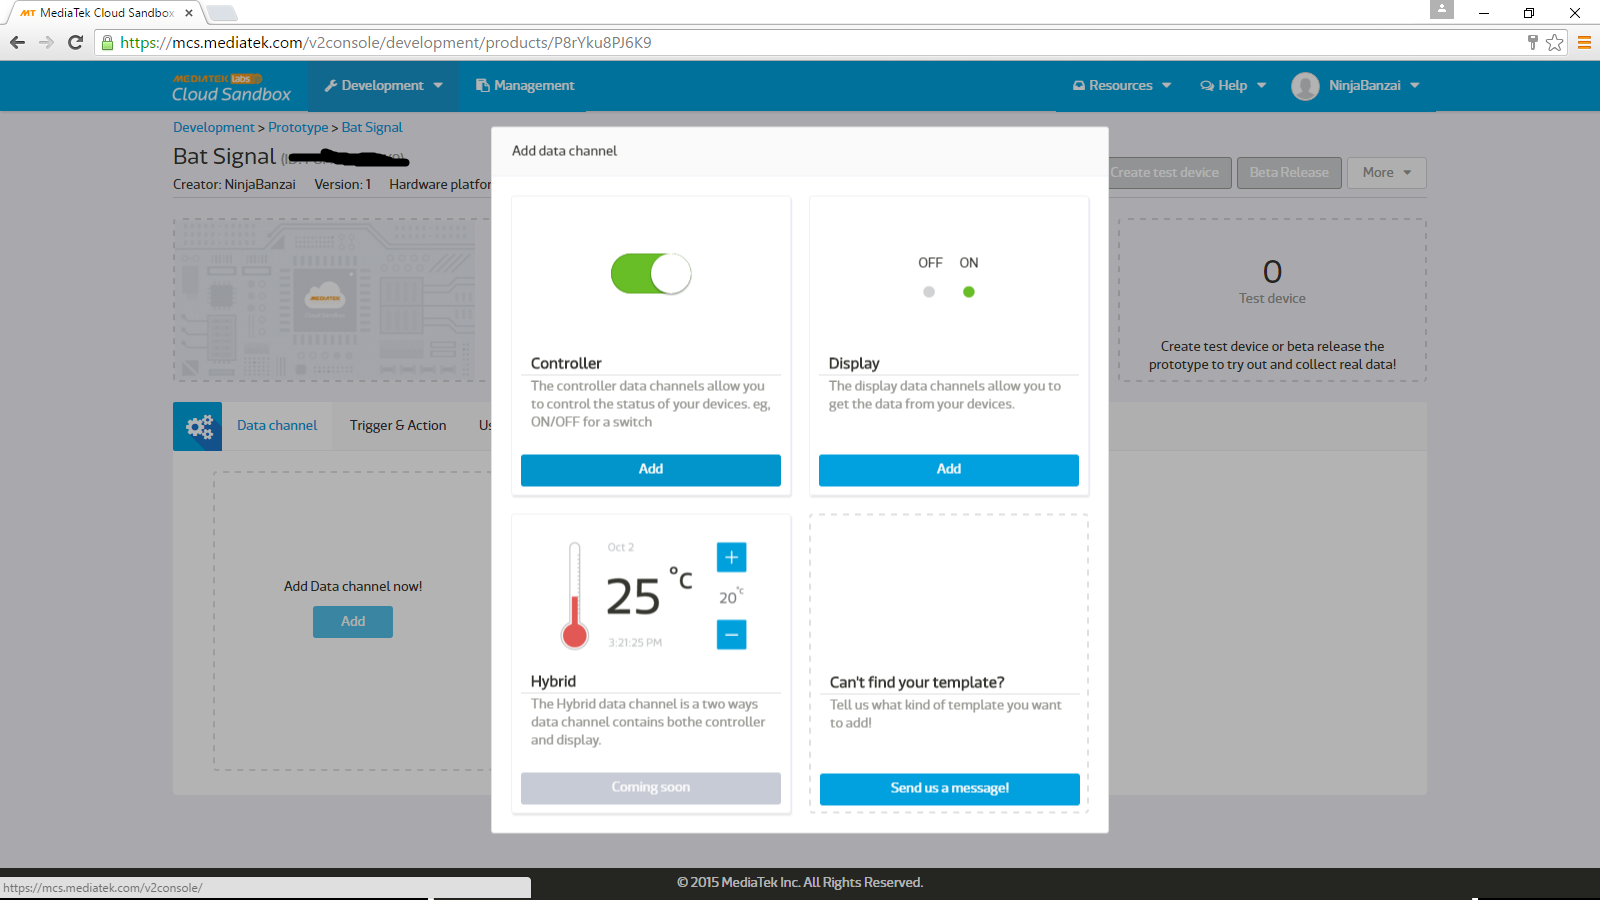The width and height of the screenshot is (1600, 900).
Task: Click the saved password key icon
Action: pyautogui.click(x=1532, y=42)
